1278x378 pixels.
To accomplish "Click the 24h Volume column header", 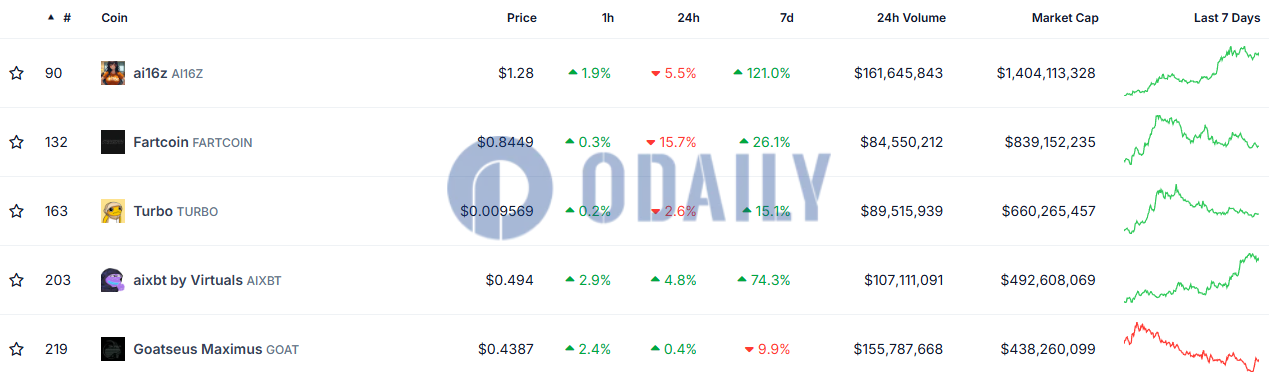I will pos(911,18).
